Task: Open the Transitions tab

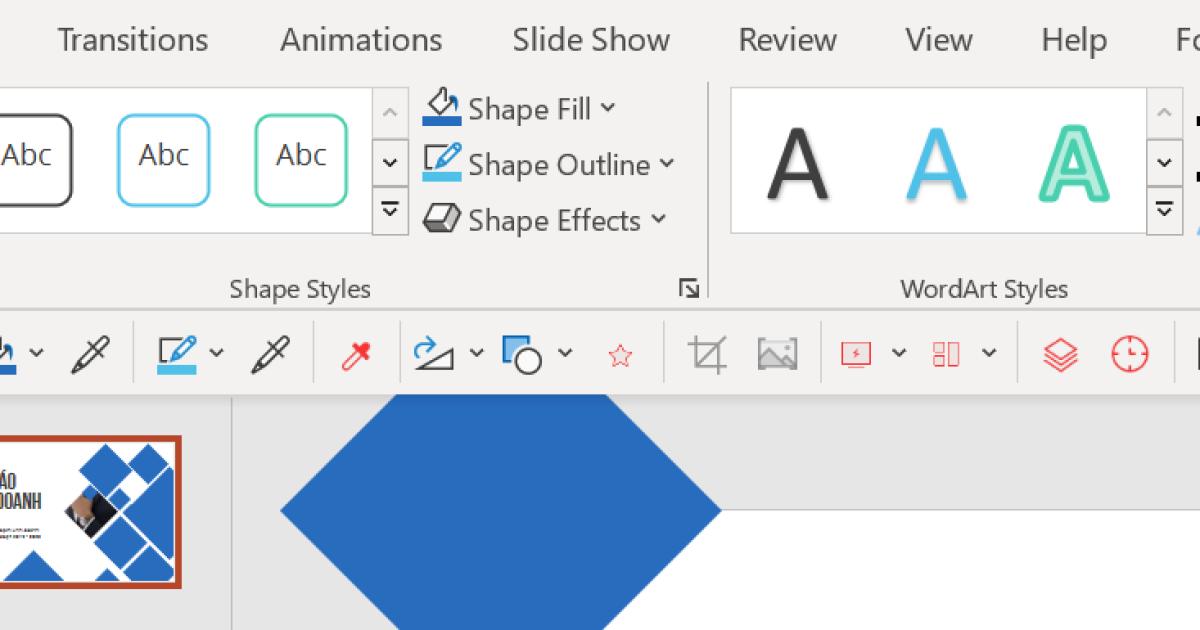Action: point(133,40)
